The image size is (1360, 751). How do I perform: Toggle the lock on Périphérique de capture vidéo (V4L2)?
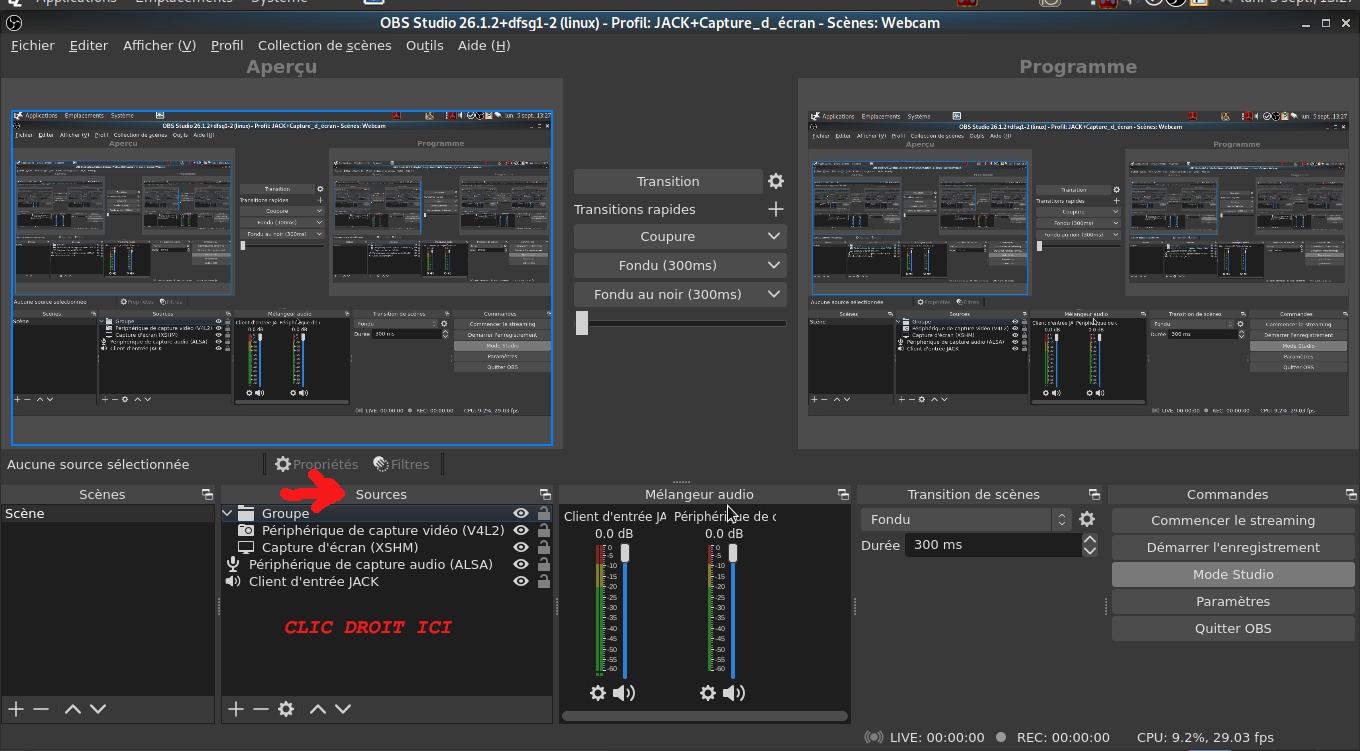point(544,531)
